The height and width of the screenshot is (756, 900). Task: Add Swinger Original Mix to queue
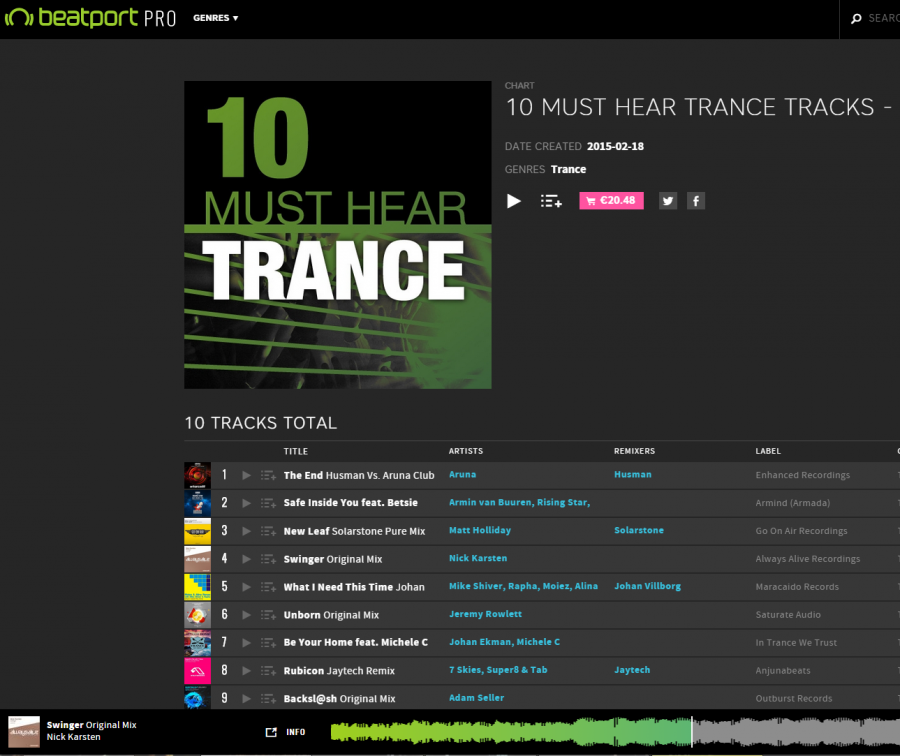point(268,559)
